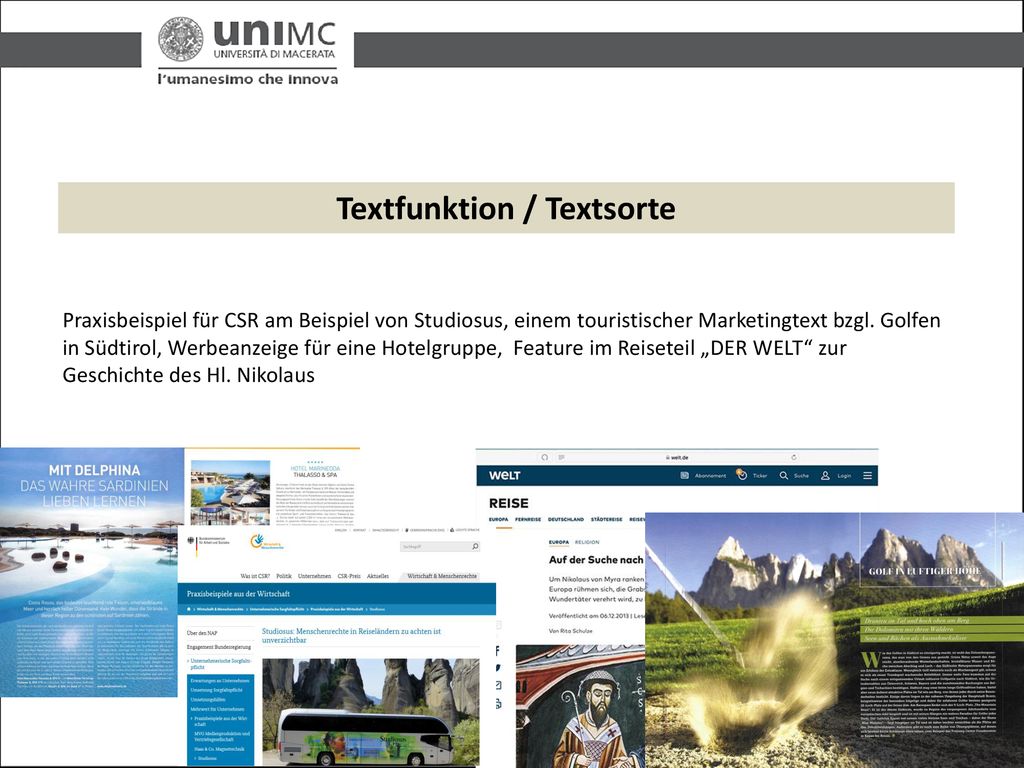
Task: Click the WELT logo in the site header
Action: pyautogui.click(x=504, y=475)
